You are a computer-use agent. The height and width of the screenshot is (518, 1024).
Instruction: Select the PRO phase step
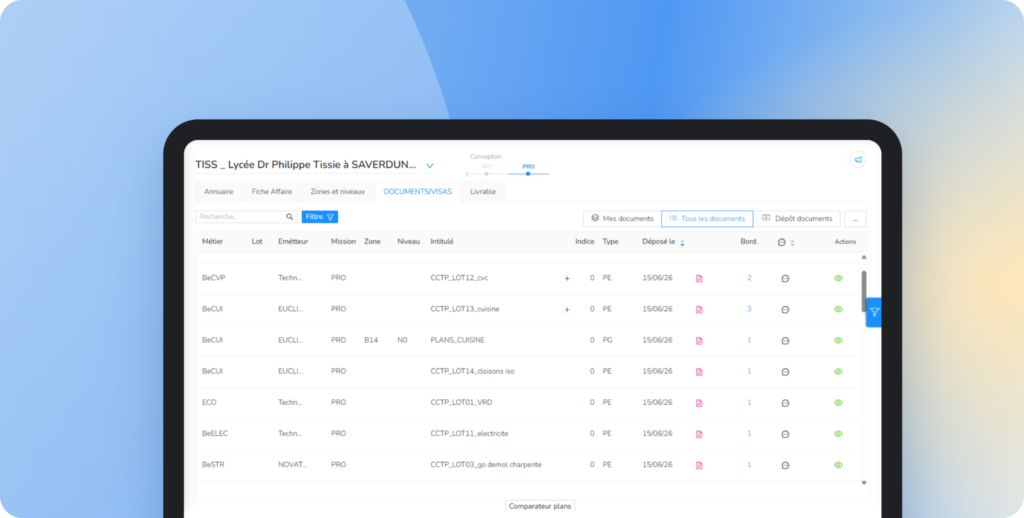pyautogui.click(x=528, y=169)
